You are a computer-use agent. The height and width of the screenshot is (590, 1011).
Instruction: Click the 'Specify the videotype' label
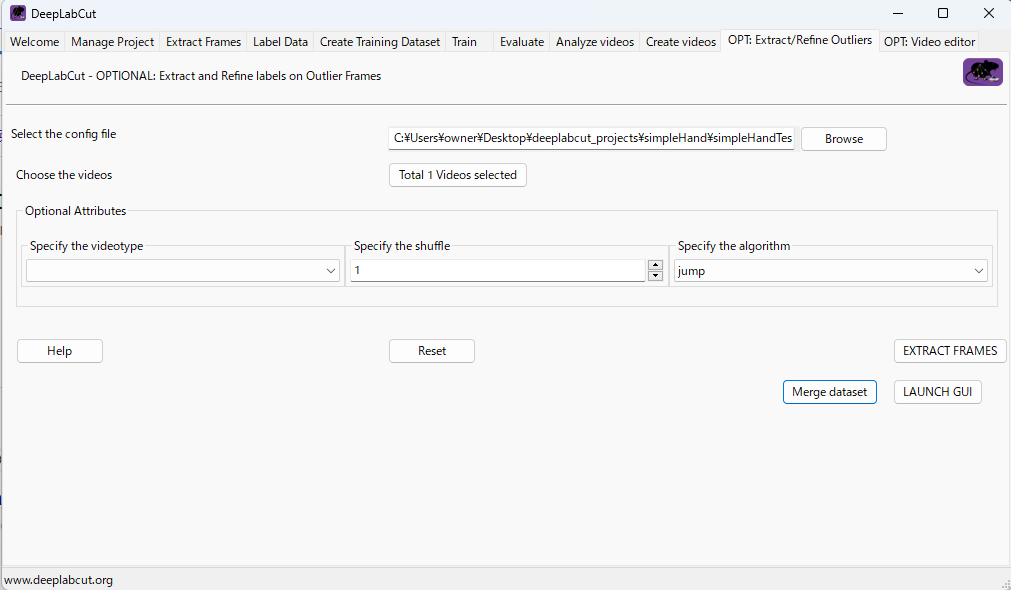[x=86, y=246]
